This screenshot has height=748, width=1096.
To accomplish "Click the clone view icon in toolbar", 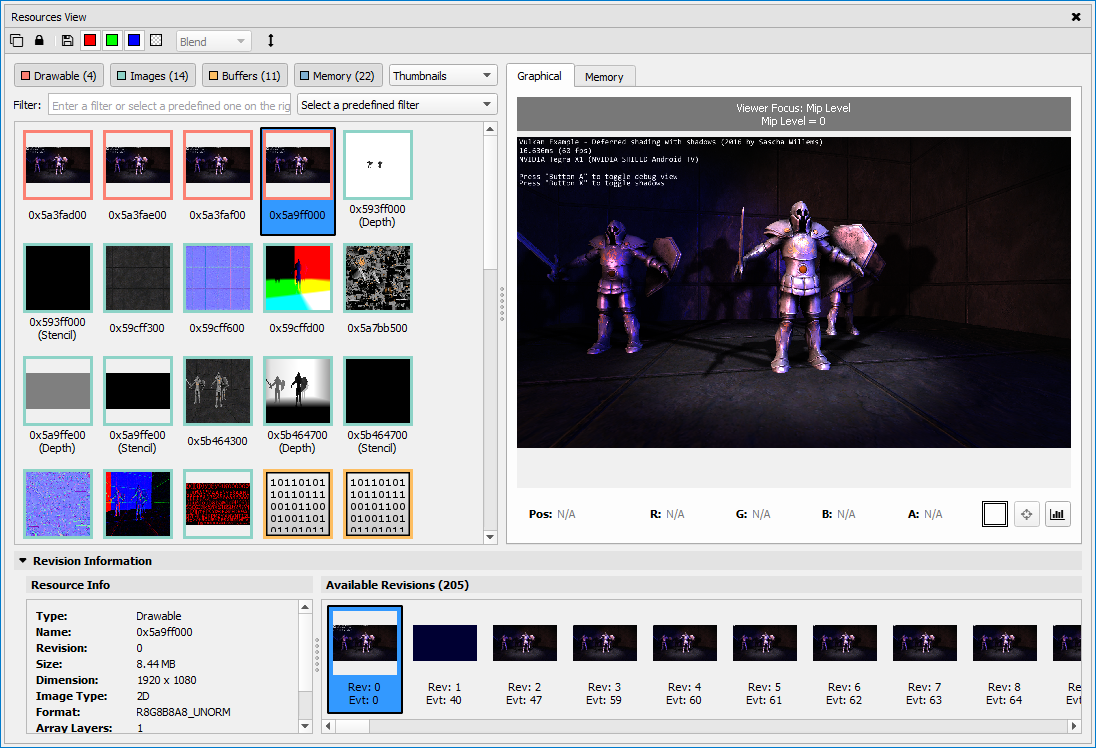I will click(x=17, y=41).
